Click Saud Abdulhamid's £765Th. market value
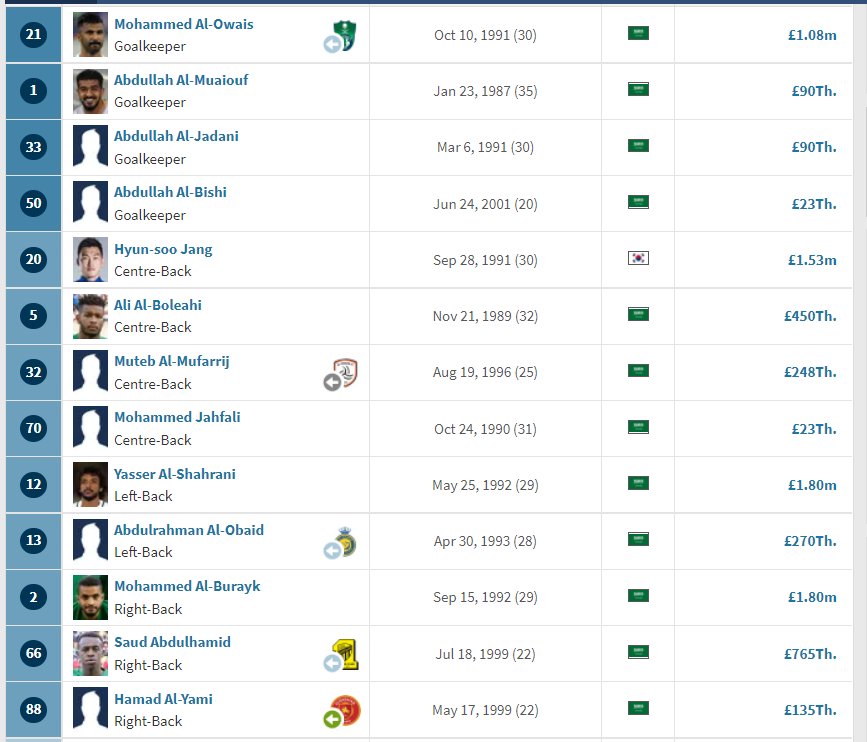The height and width of the screenshot is (742, 867). [809, 654]
